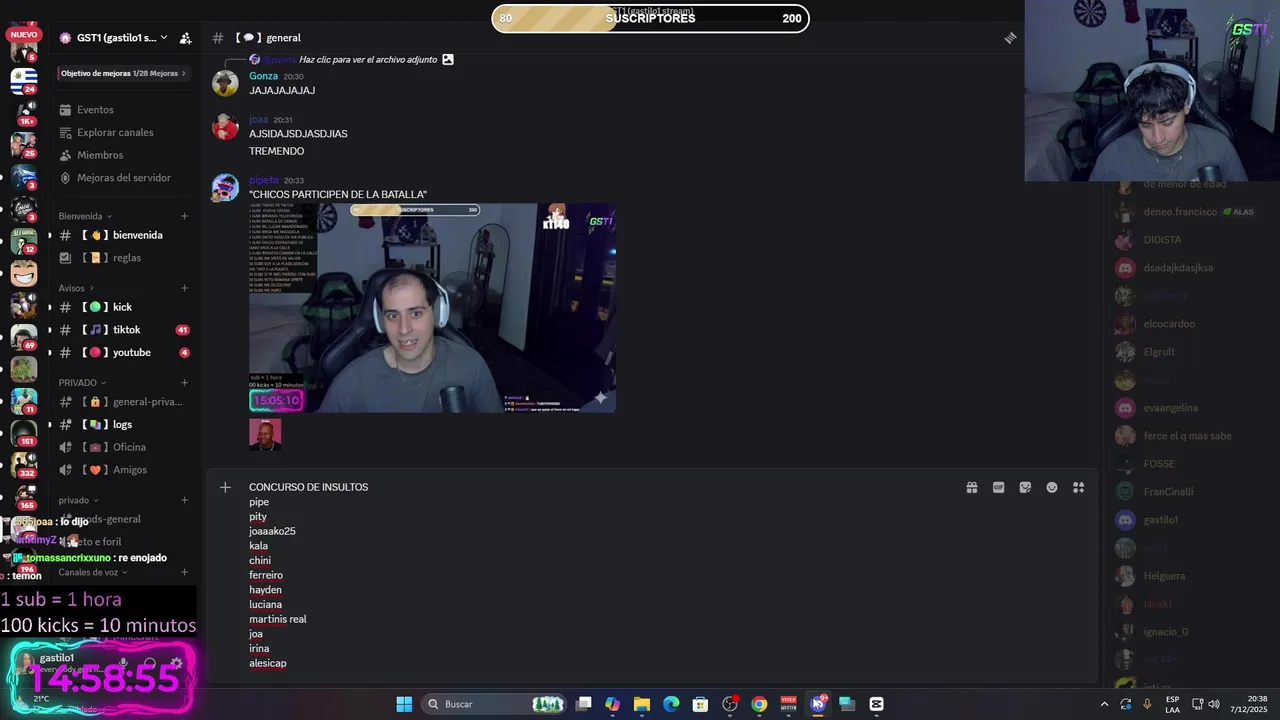The image size is (1280, 720).
Task: Select the smiling face server icon
Action: pos(24,273)
